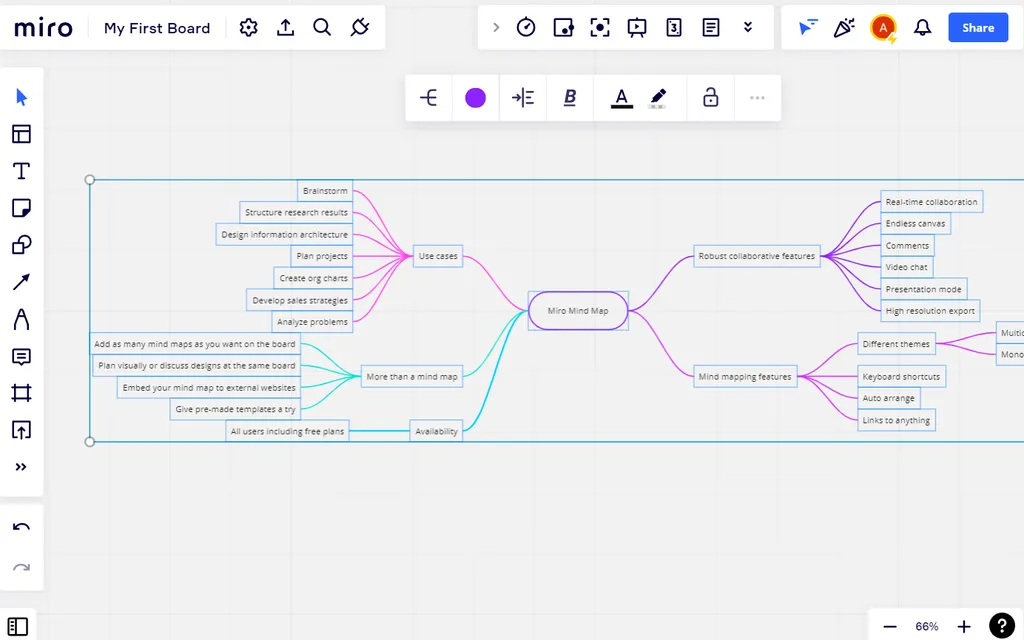Select the Sticky note tool
1024x640 pixels.
pos(22,208)
